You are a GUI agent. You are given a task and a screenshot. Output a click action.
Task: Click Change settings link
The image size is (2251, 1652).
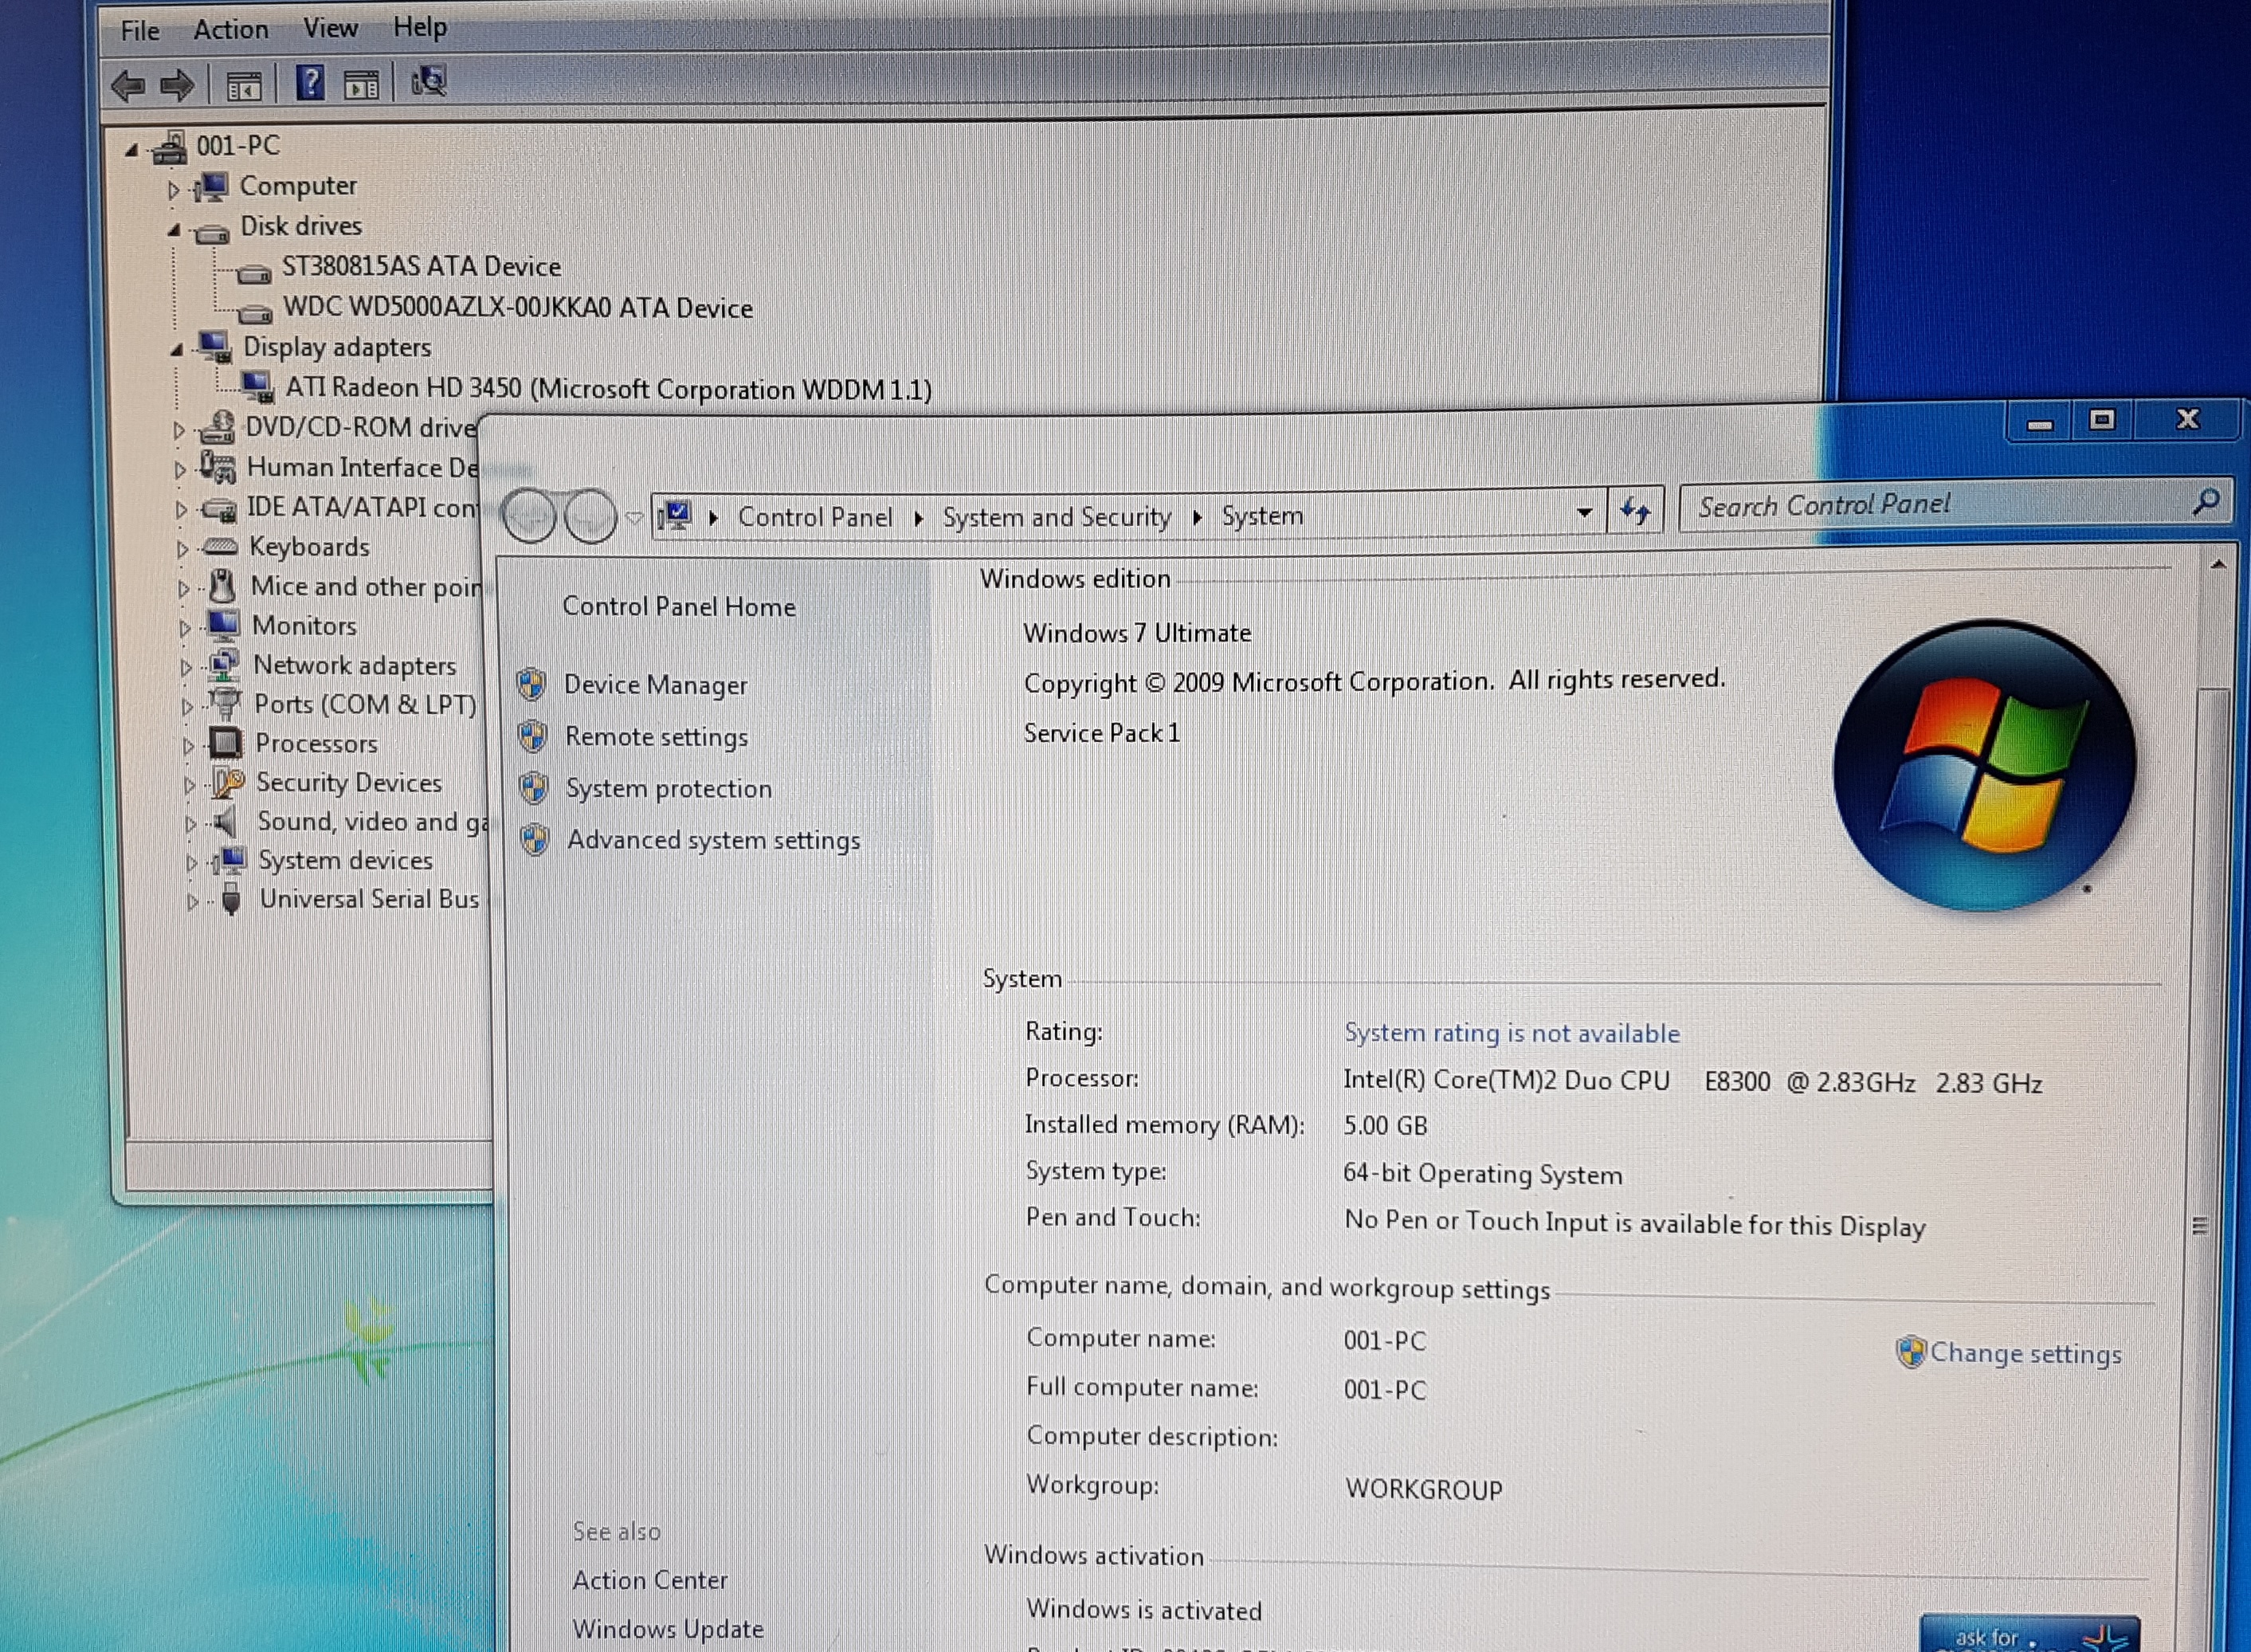(x=2025, y=1354)
